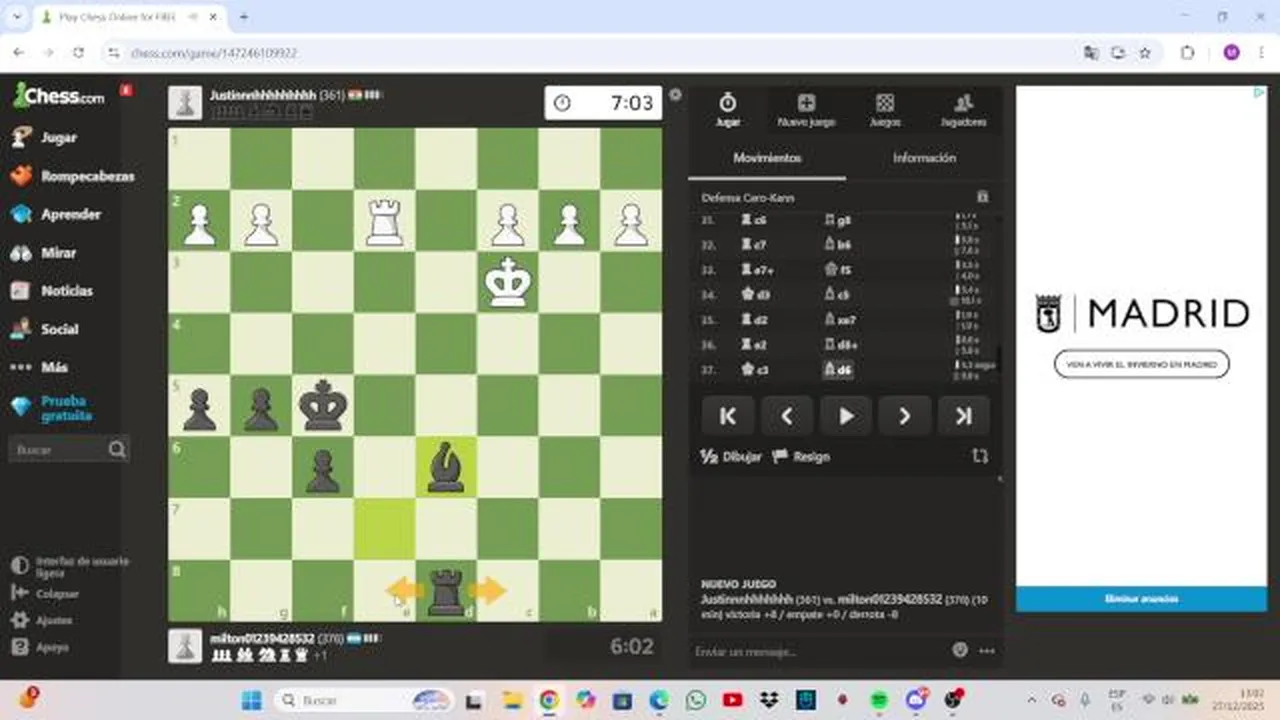Image resolution: width=1280 pixels, height=720 pixels.
Task: Jump to first move button
Action: [728, 416]
